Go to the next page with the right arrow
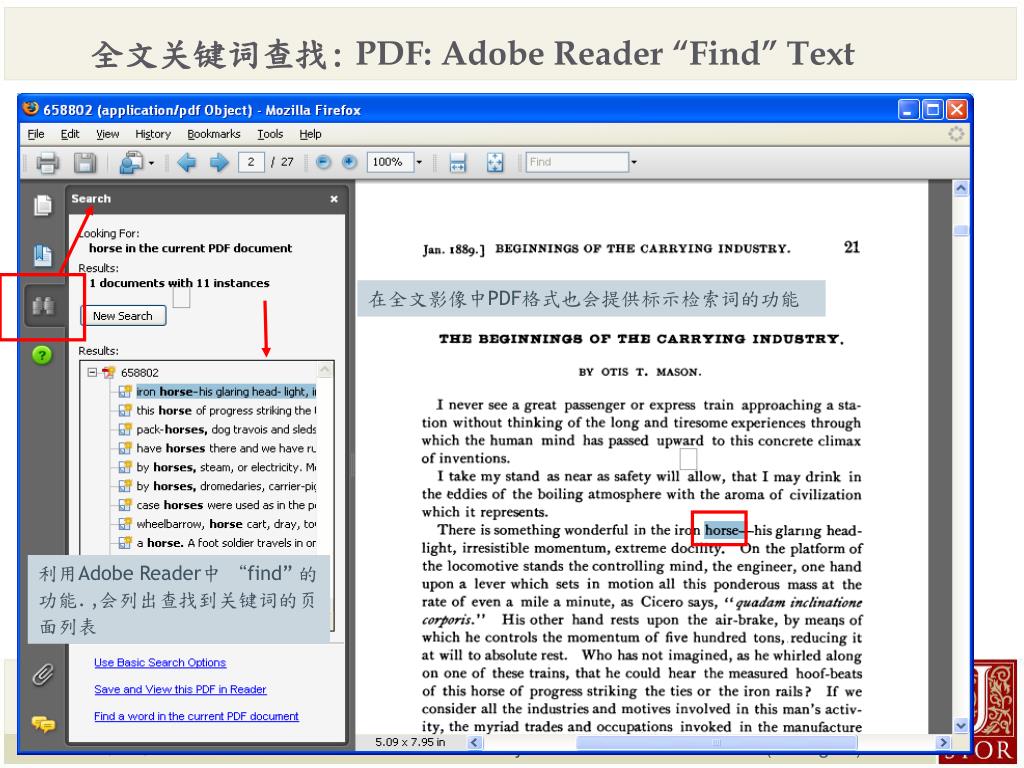 click(x=219, y=162)
